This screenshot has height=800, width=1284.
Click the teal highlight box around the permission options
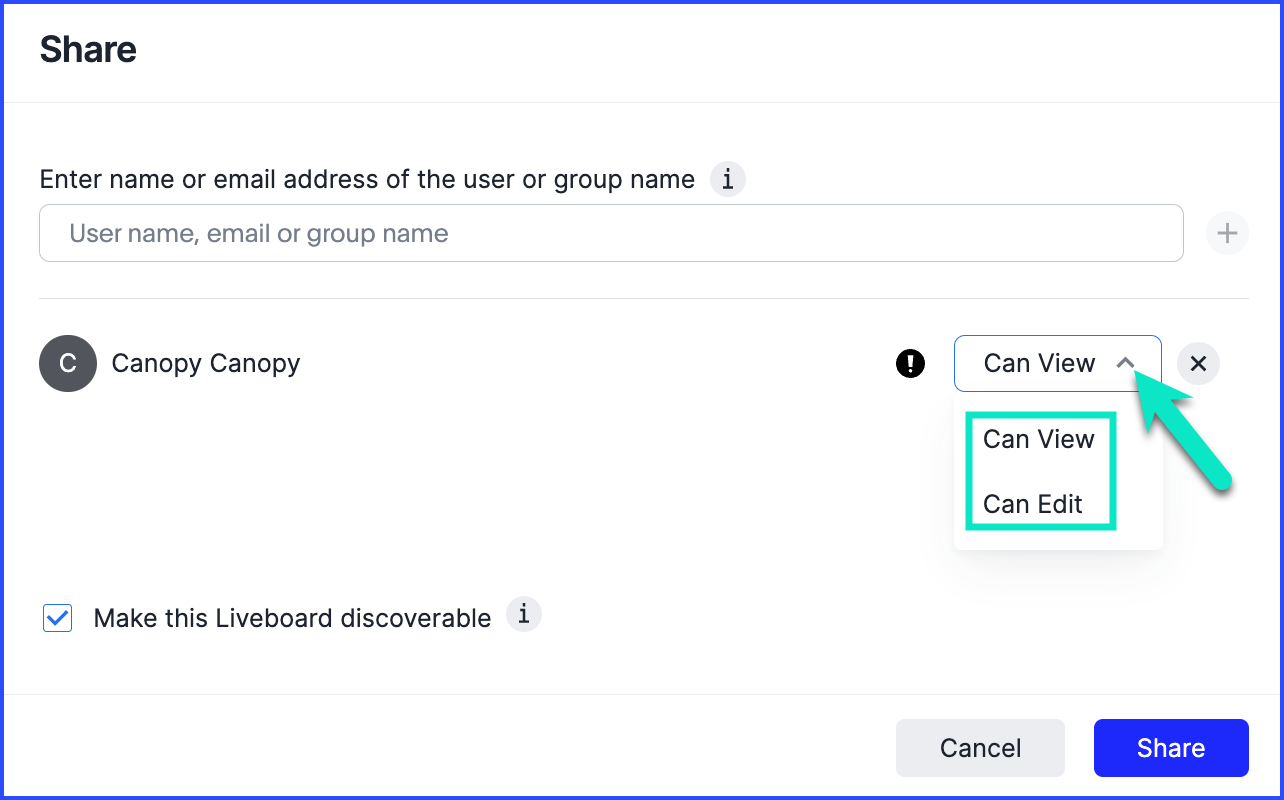tap(1112, 470)
